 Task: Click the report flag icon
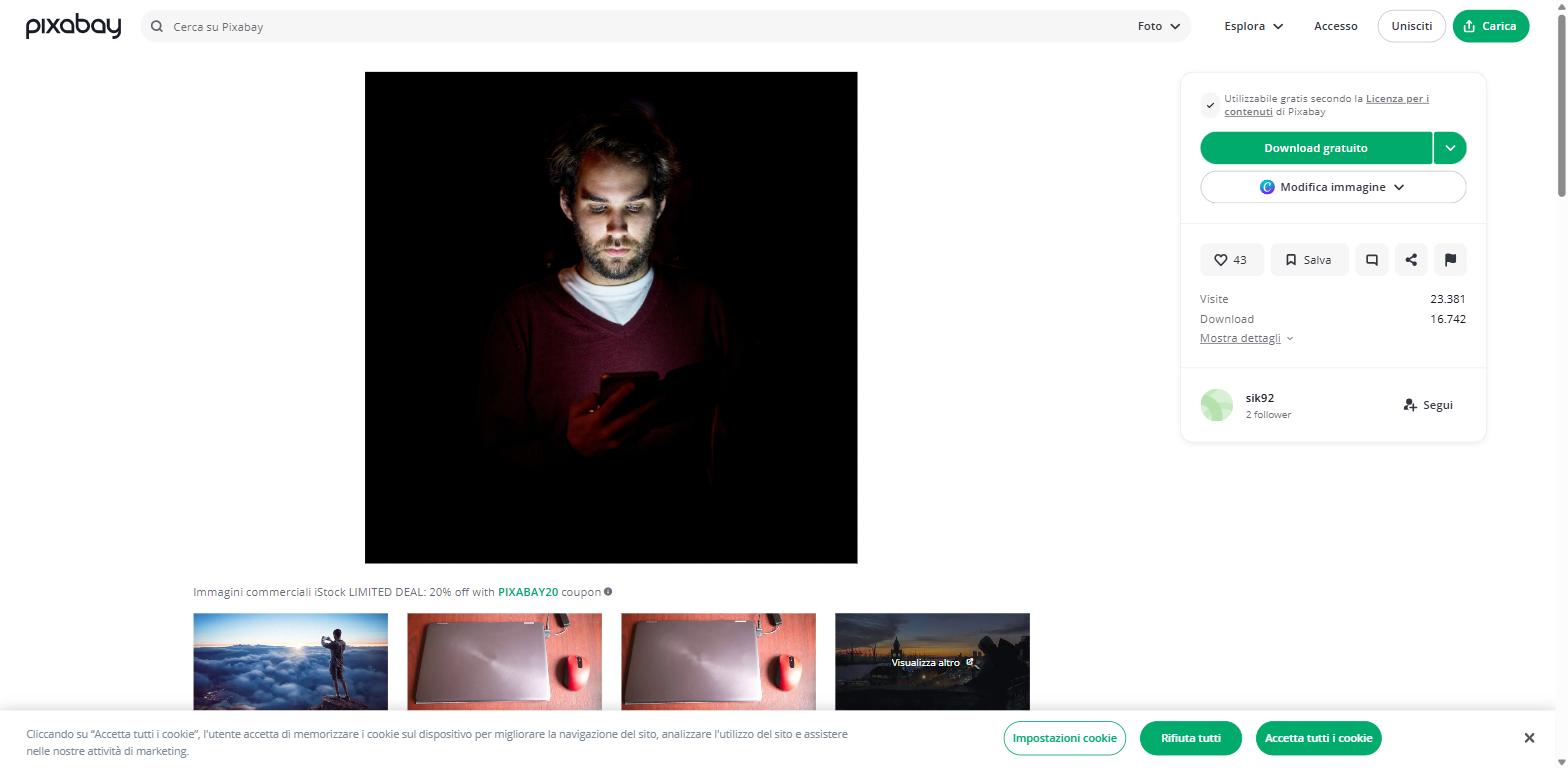point(1450,260)
